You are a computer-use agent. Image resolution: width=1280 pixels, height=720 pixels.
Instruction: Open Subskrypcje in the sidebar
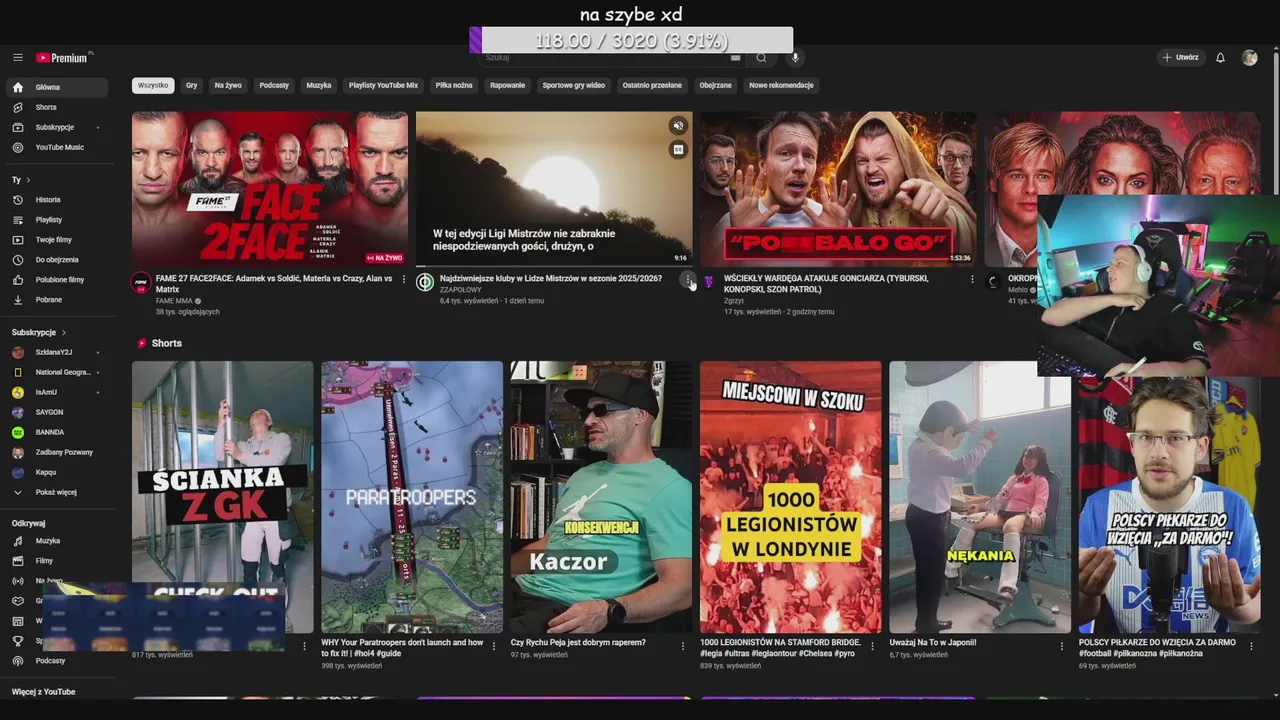pyautogui.click(x=56, y=127)
